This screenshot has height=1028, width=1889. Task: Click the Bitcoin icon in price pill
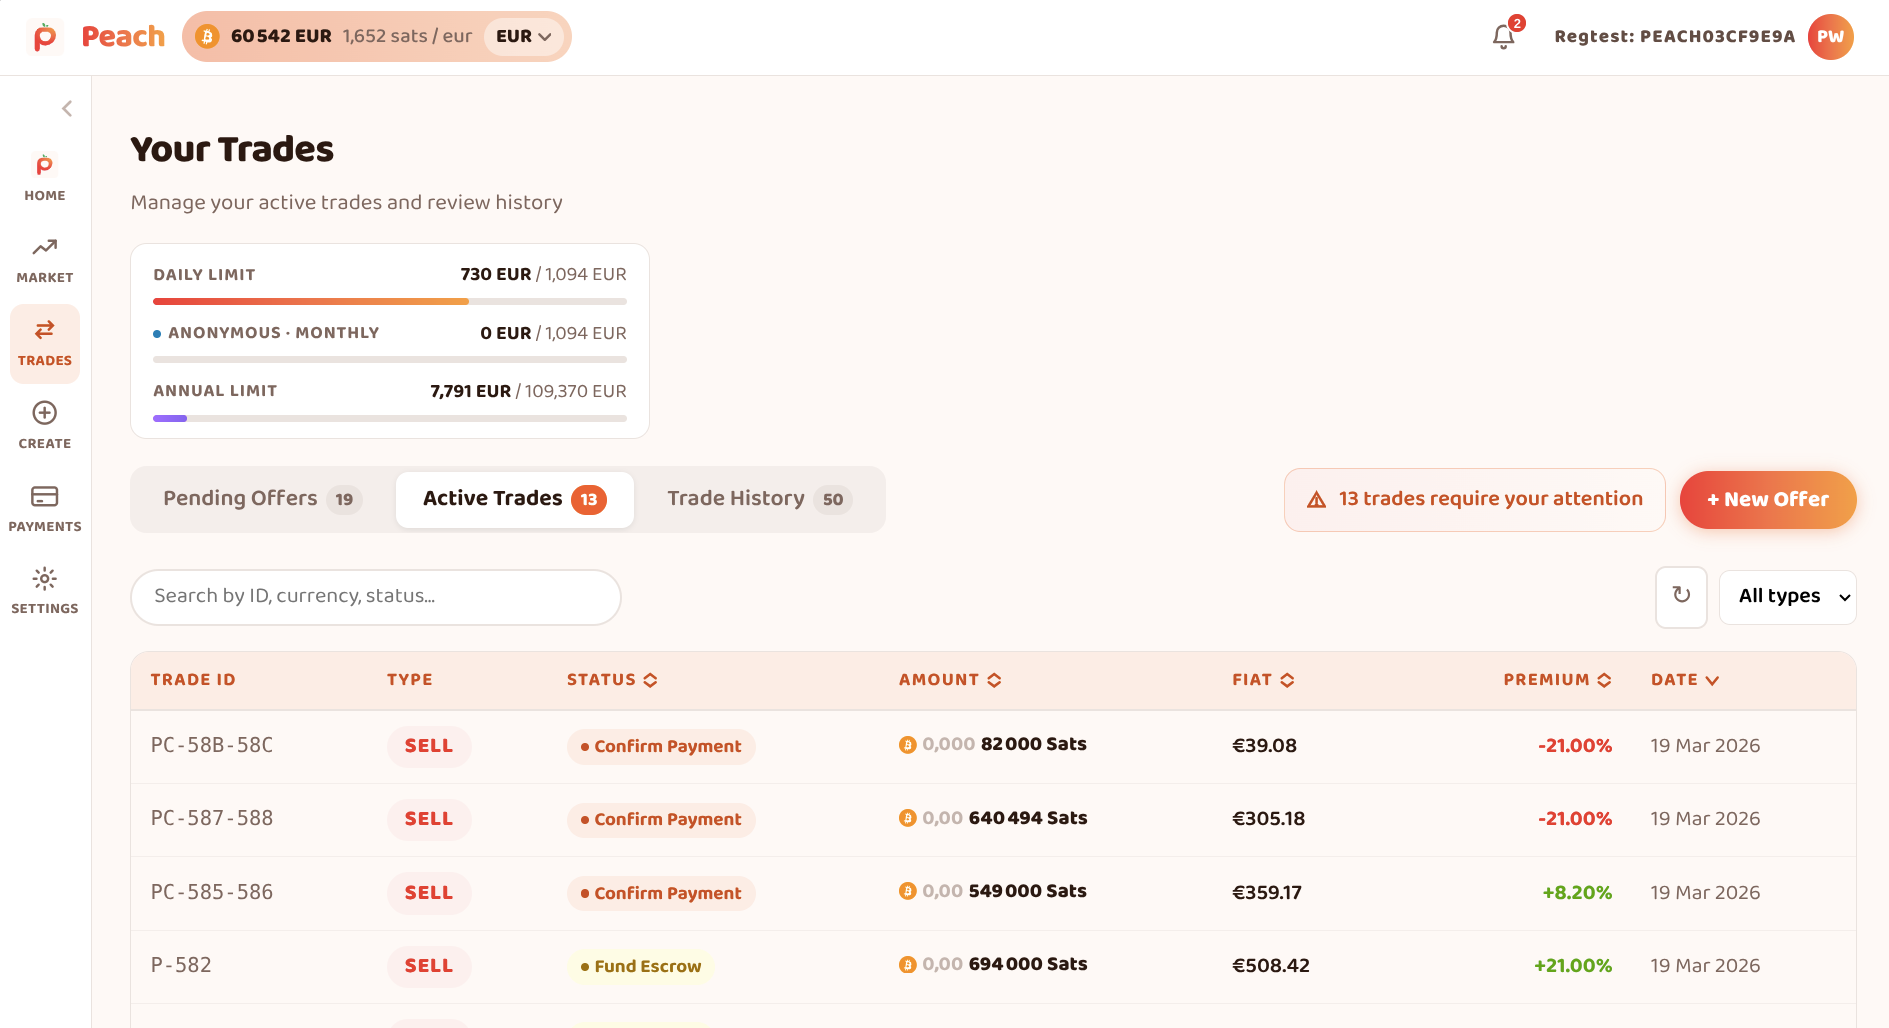coord(207,37)
